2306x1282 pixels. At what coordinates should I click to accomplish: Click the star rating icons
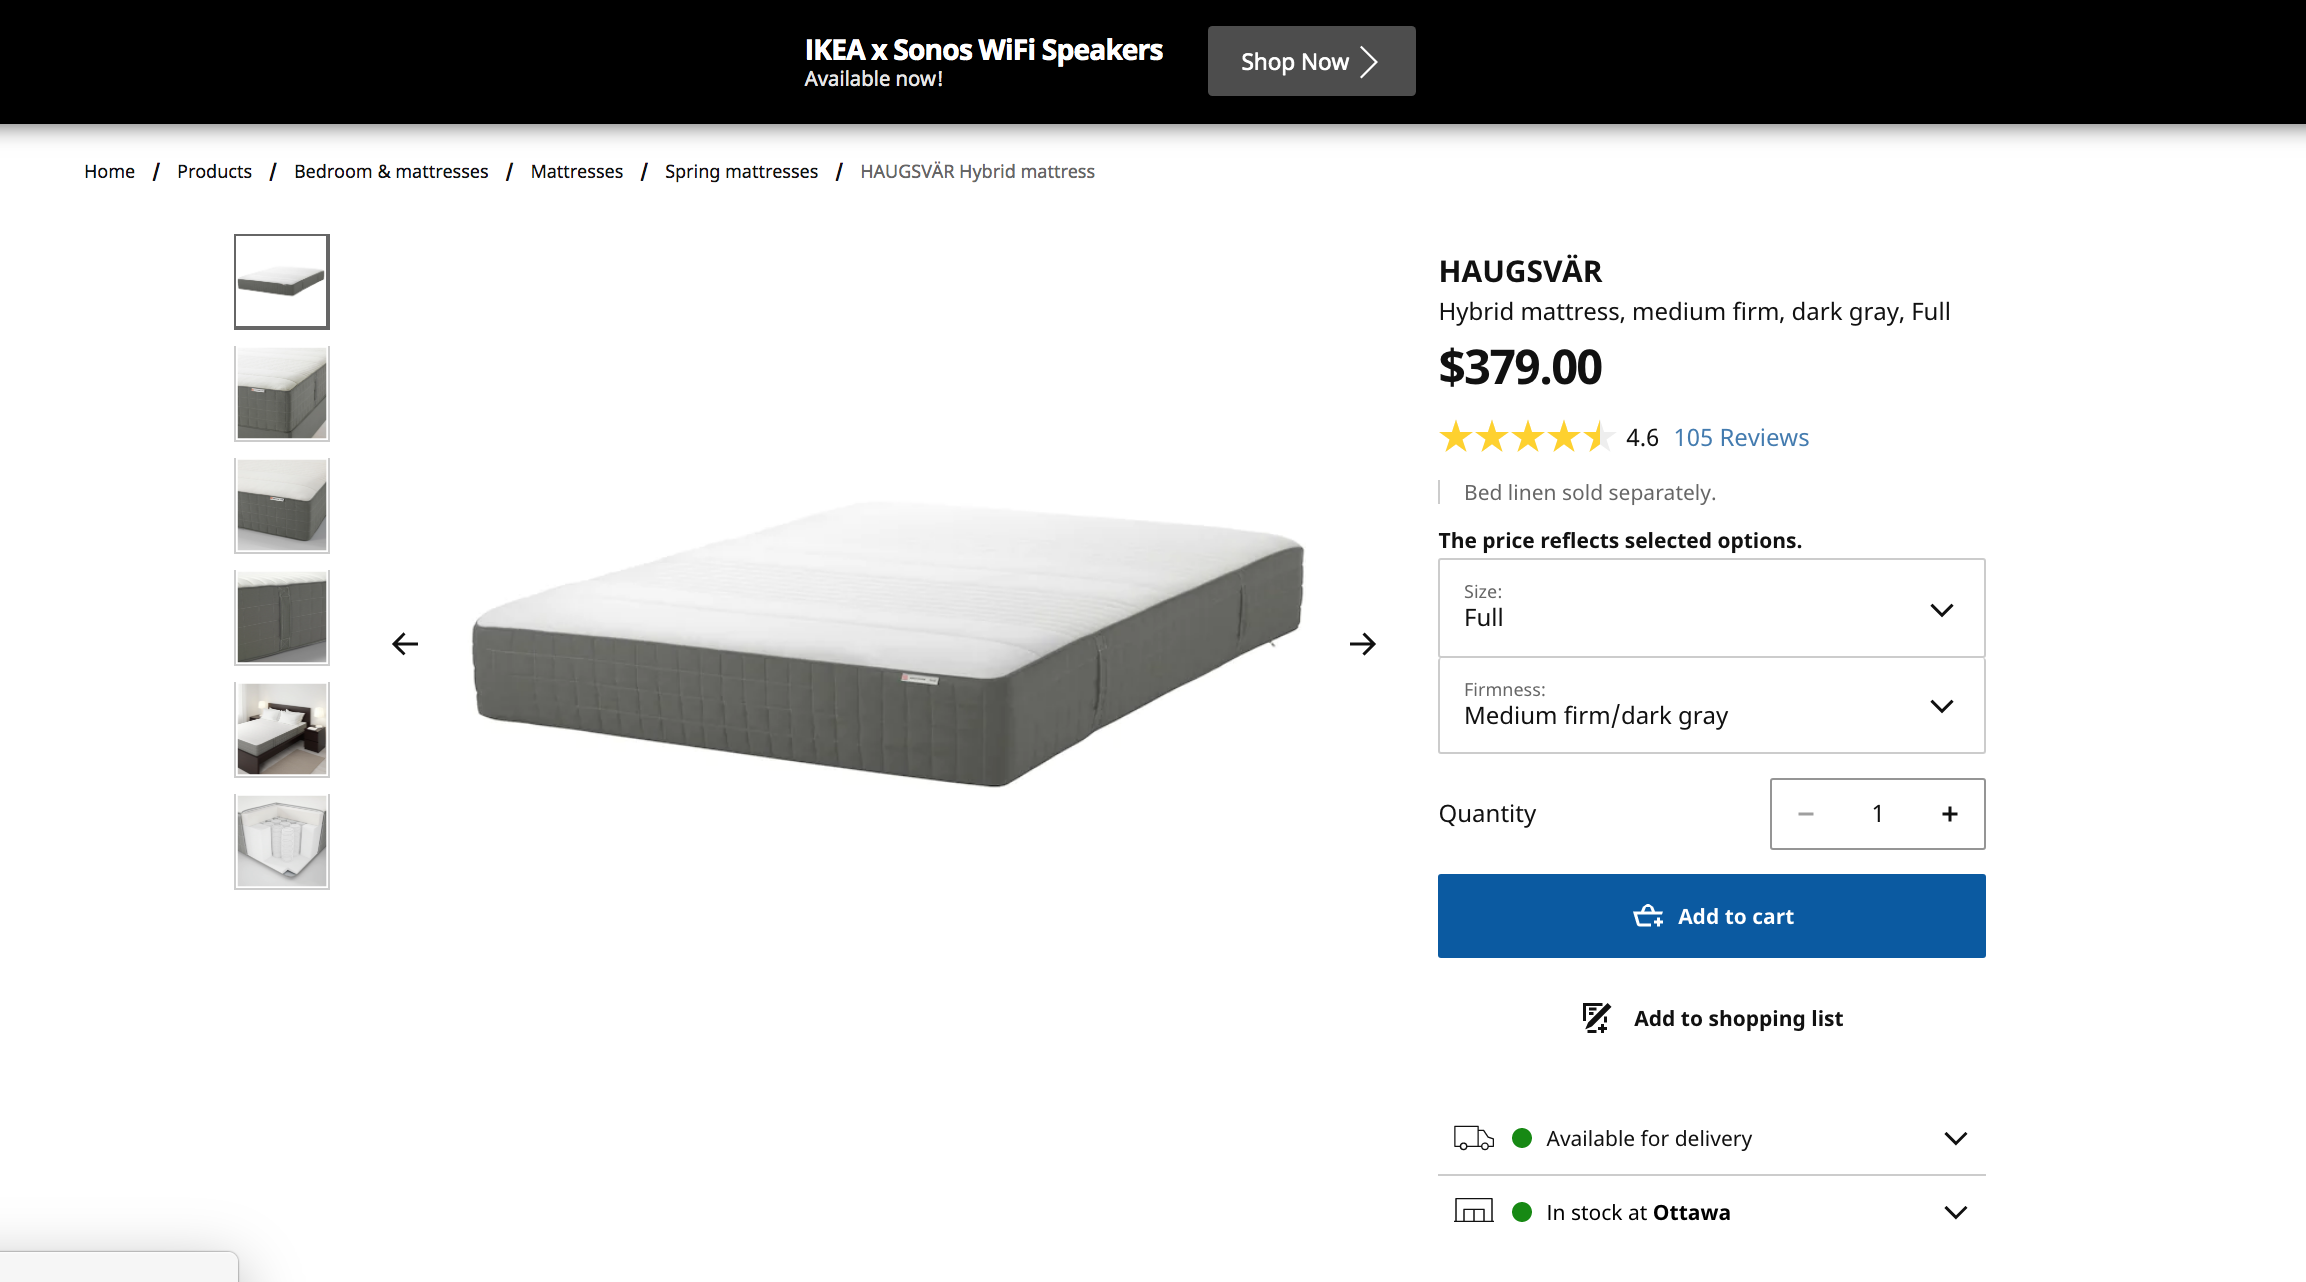point(1525,437)
